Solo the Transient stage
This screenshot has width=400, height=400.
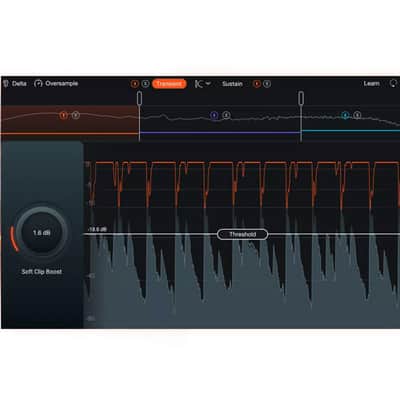145,84
